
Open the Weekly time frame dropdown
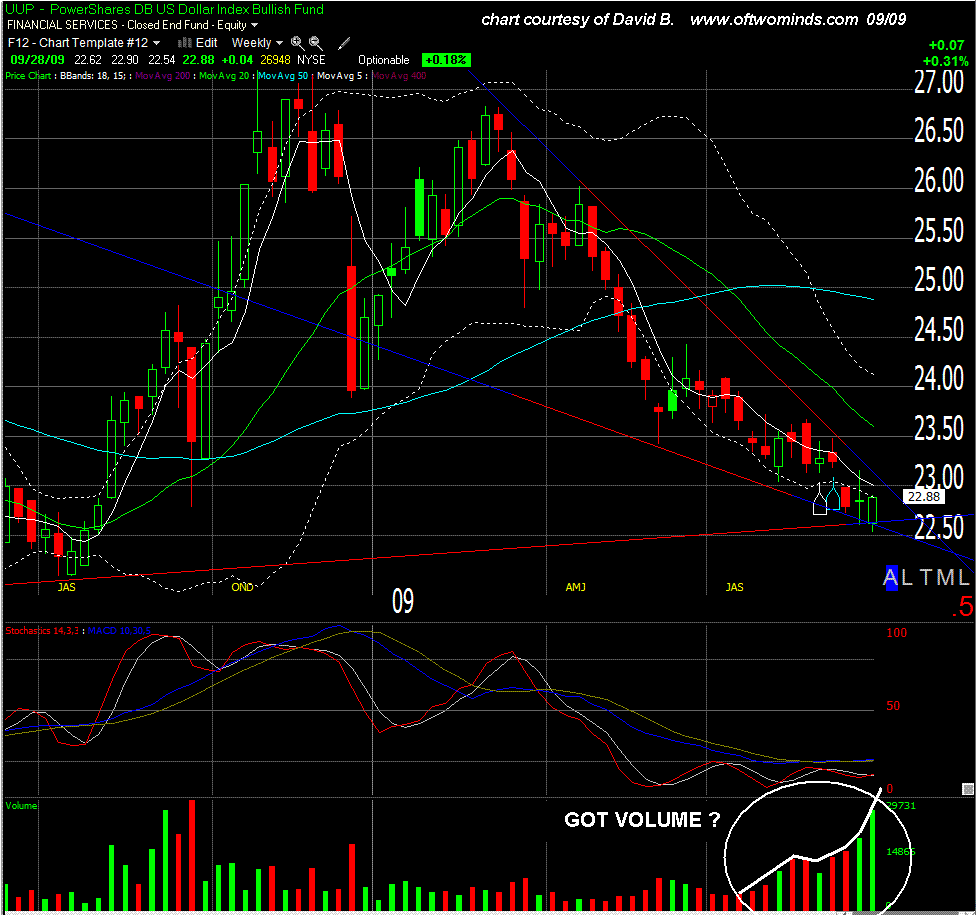pyautogui.click(x=257, y=43)
